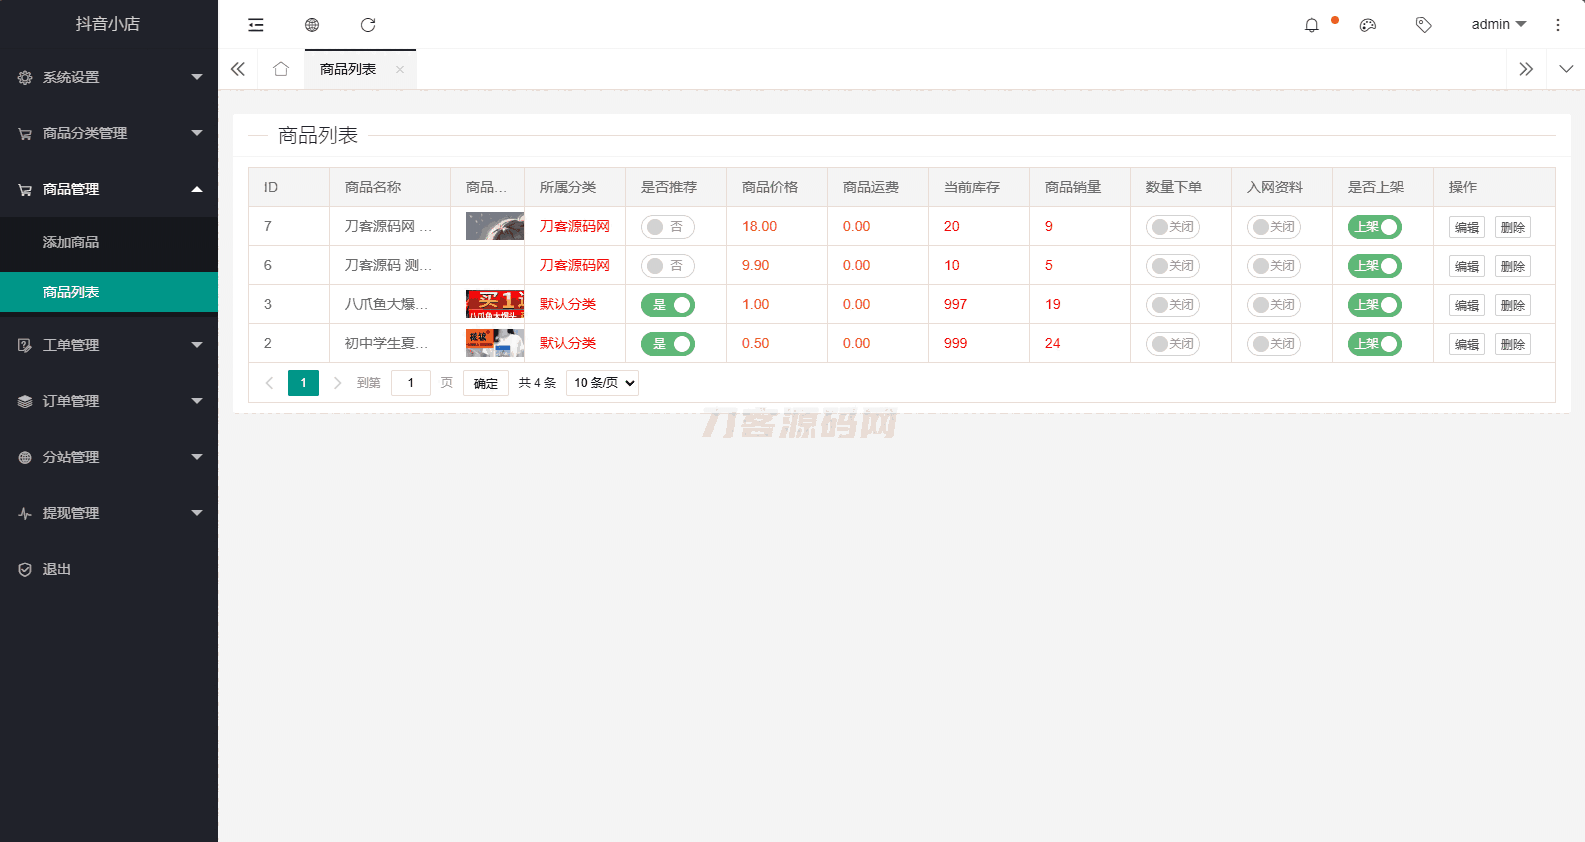Click the page 1 pagination button
Screen dimensions: 1585x842
(303, 383)
